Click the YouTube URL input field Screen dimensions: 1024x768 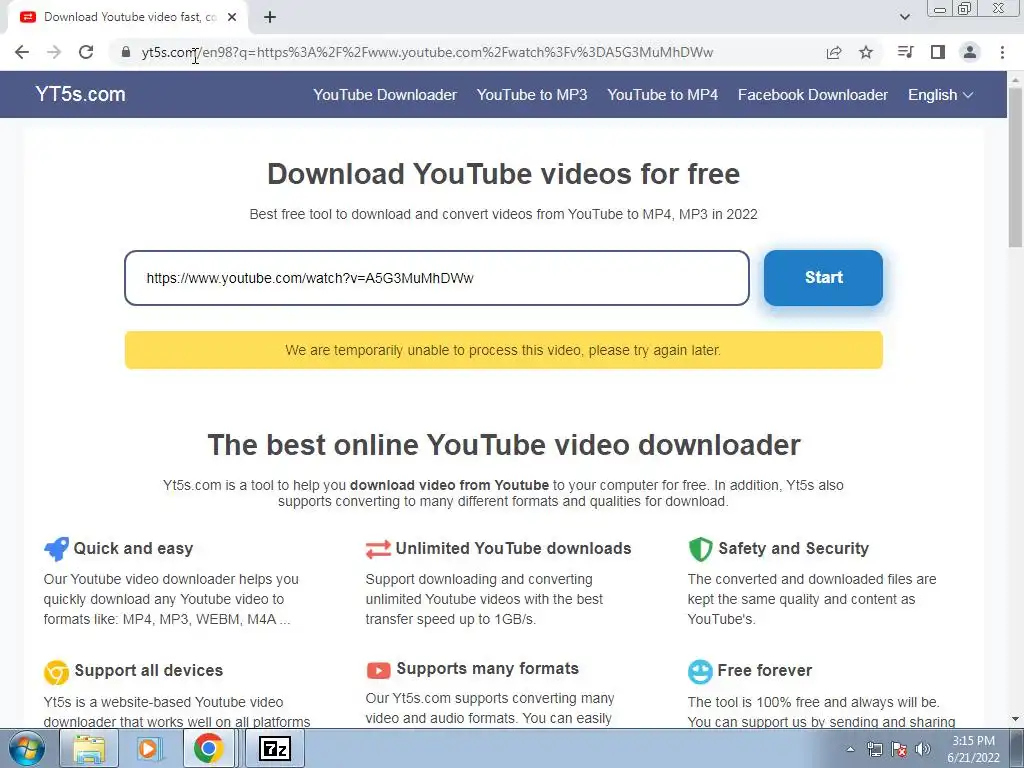tap(437, 278)
